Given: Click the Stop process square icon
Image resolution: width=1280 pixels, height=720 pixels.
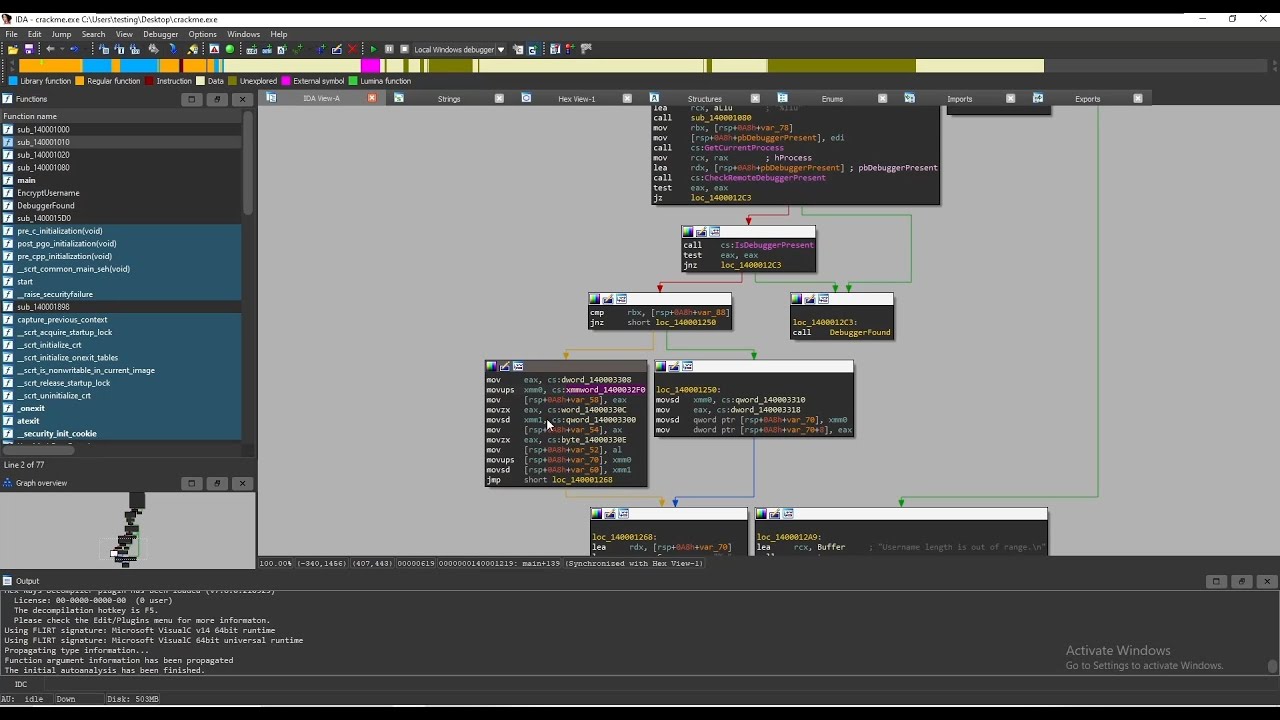Looking at the screenshot, I should (x=404, y=49).
